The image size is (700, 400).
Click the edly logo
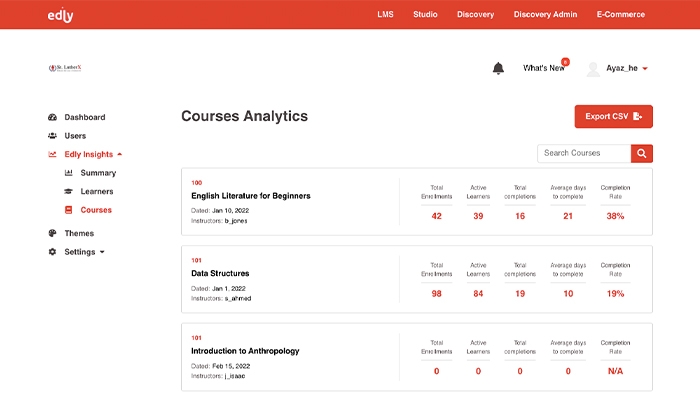point(61,15)
